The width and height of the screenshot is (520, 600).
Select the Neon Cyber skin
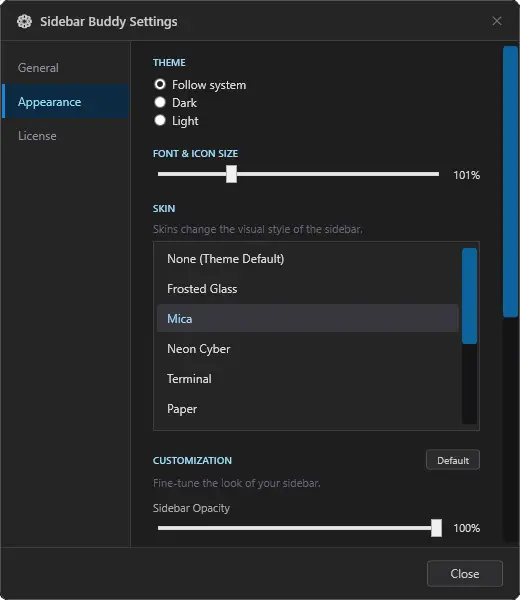coord(308,349)
